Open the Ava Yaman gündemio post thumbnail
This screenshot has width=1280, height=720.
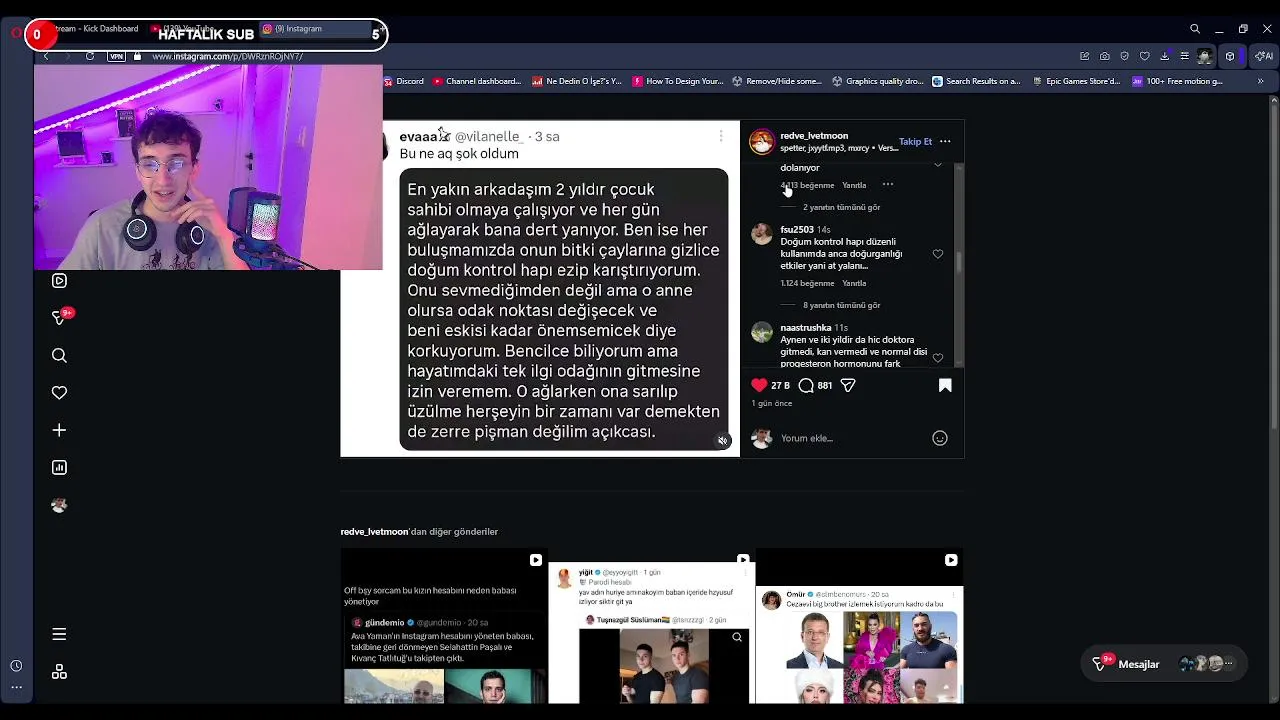pyautogui.click(x=444, y=626)
